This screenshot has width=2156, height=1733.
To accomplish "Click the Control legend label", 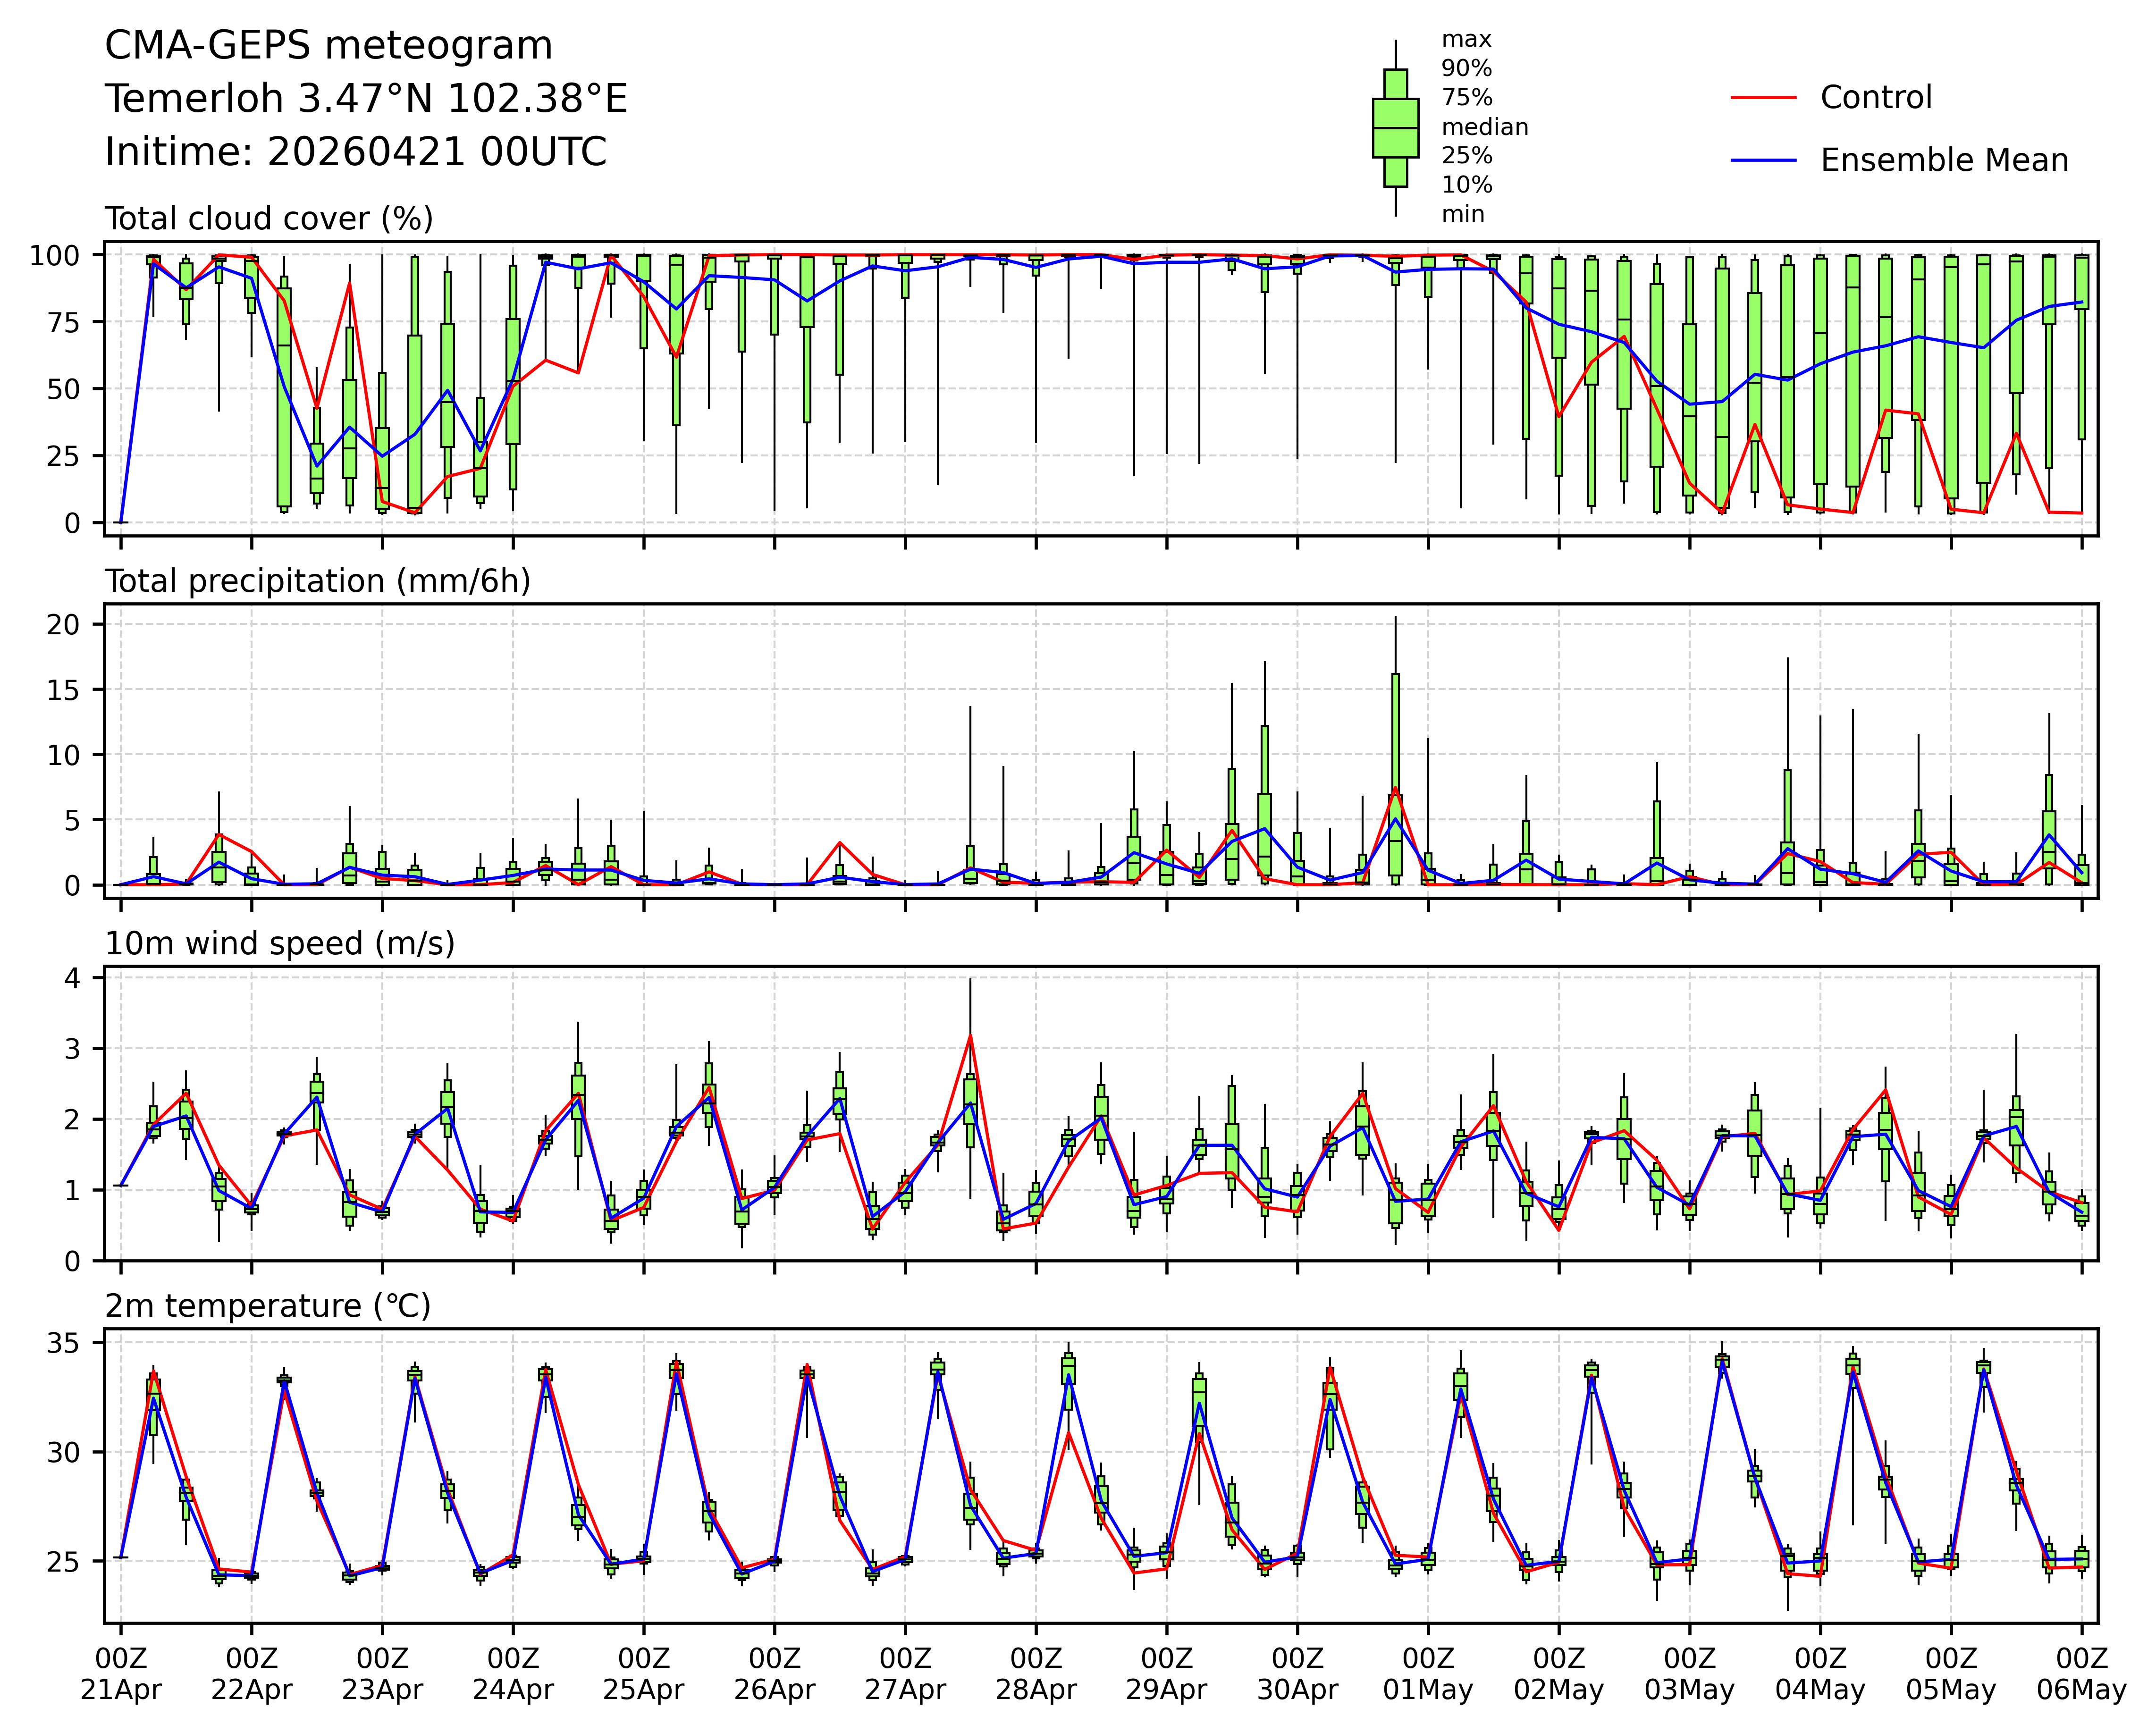I will pyautogui.click(x=1875, y=98).
